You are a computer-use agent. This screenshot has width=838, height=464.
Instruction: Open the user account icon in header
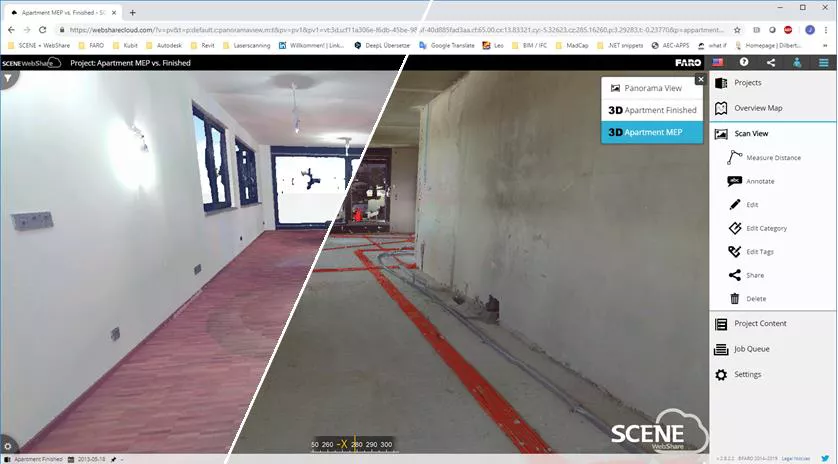coord(797,63)
